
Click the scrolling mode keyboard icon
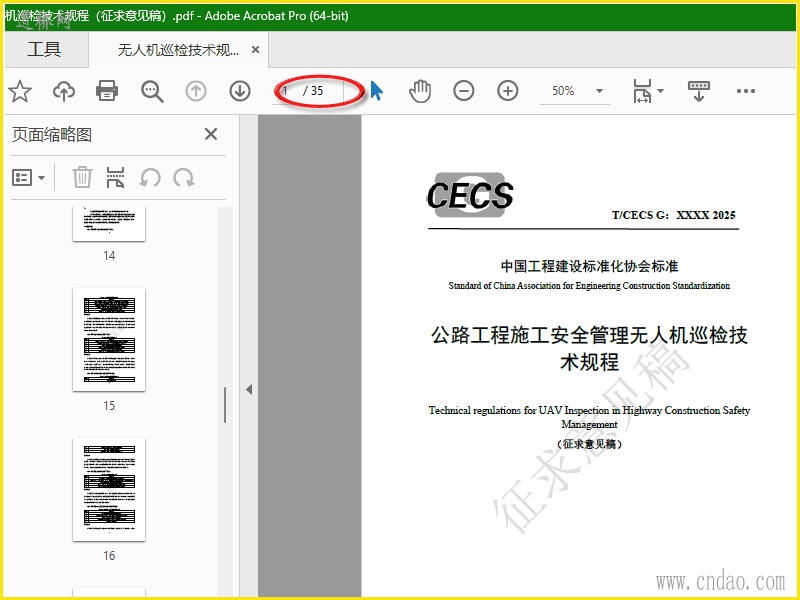pos(699,91)
